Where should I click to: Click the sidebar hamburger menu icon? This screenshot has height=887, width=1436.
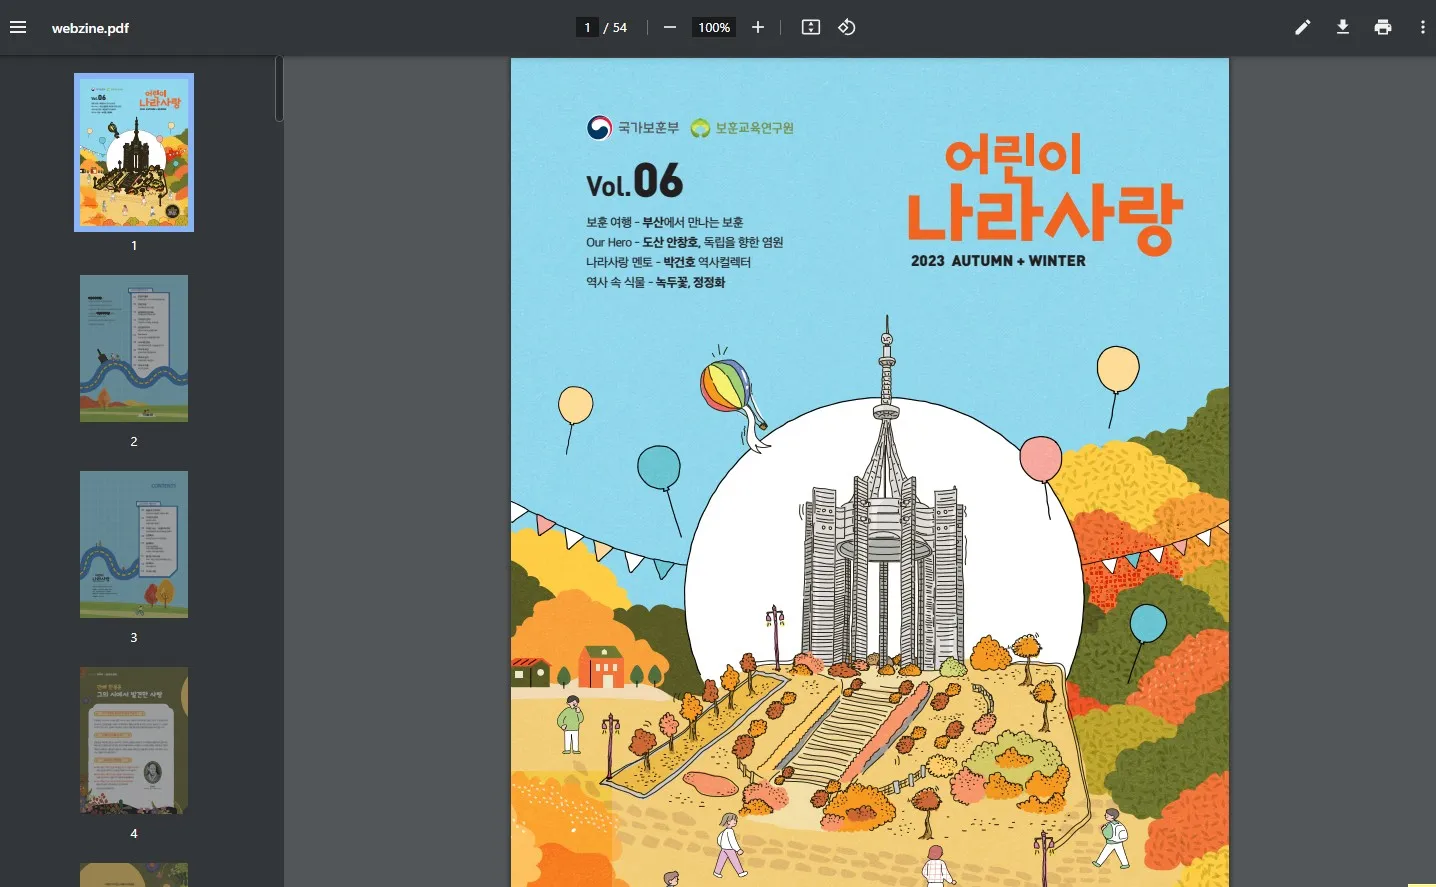click(x=18, y=27)
